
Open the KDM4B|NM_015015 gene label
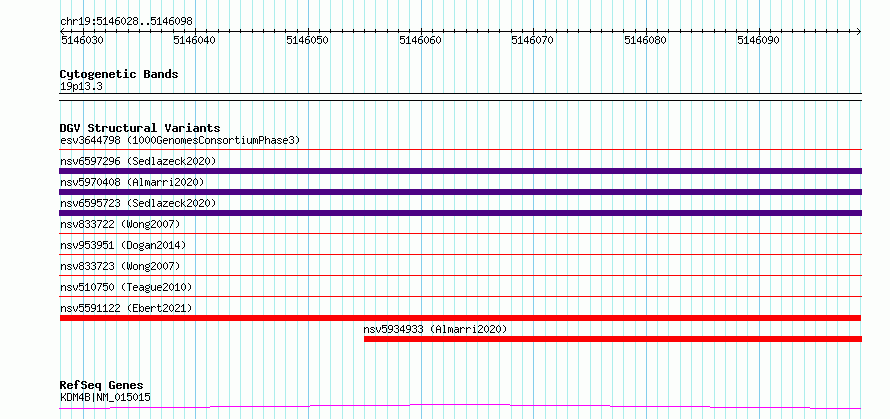tap(105, 397)
